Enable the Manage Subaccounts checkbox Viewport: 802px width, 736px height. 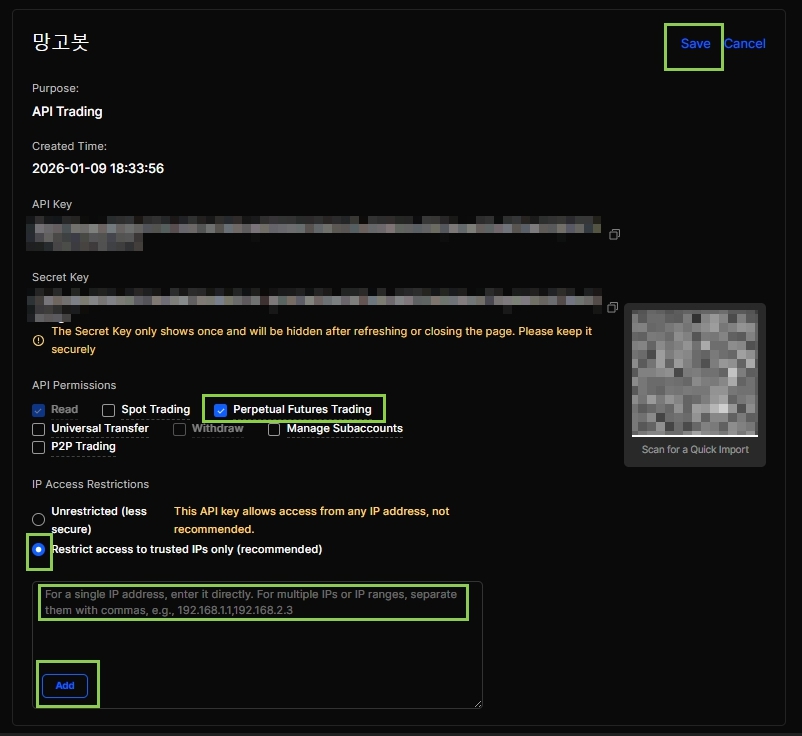[x=274, y=429]
